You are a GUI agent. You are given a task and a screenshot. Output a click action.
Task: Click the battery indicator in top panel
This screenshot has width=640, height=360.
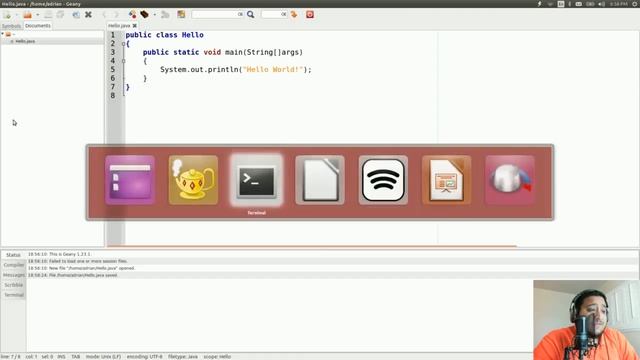pos(590,4)
